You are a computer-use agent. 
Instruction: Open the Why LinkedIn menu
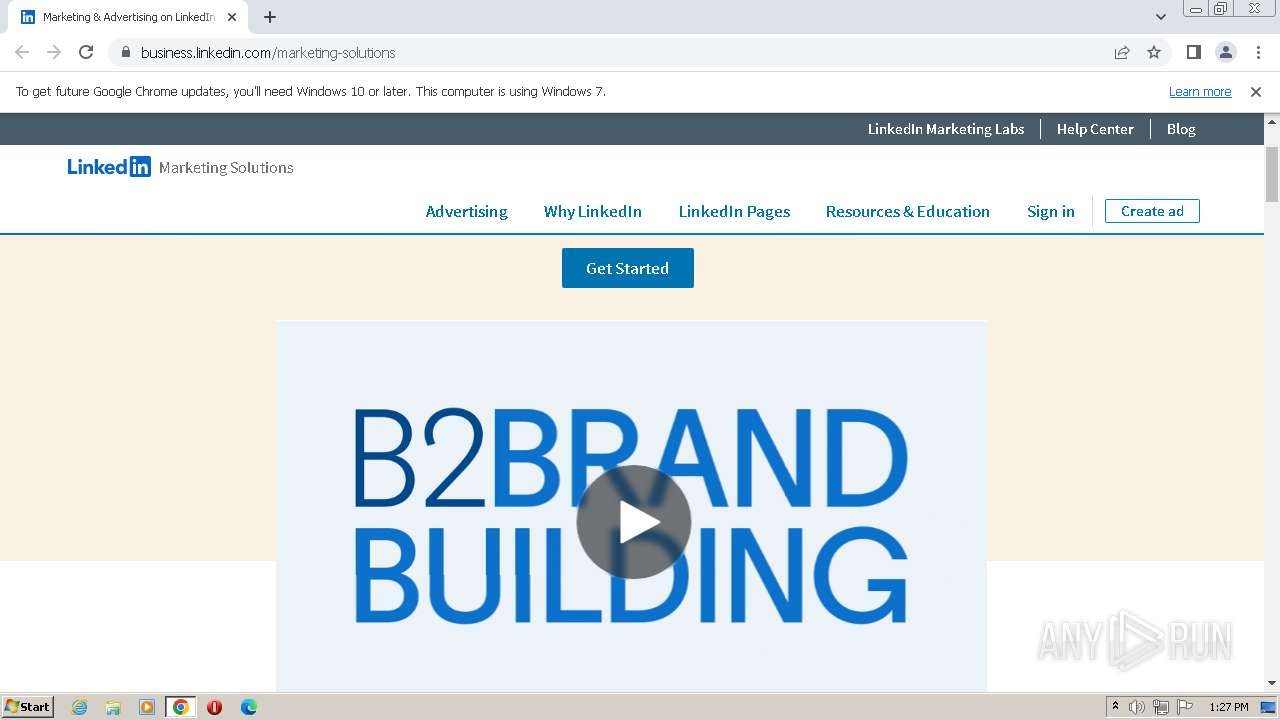pos(593,211)
